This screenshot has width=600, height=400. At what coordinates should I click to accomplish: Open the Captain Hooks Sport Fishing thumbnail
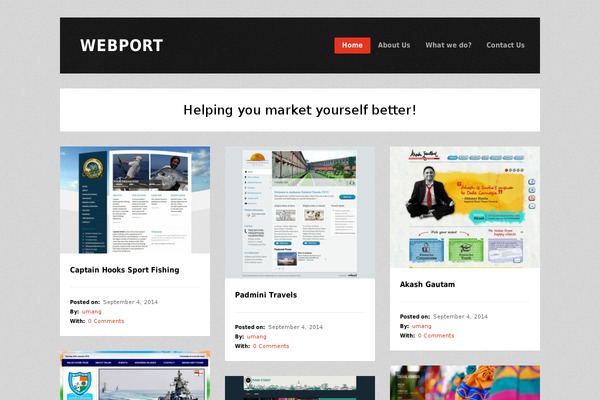[135, 200]
